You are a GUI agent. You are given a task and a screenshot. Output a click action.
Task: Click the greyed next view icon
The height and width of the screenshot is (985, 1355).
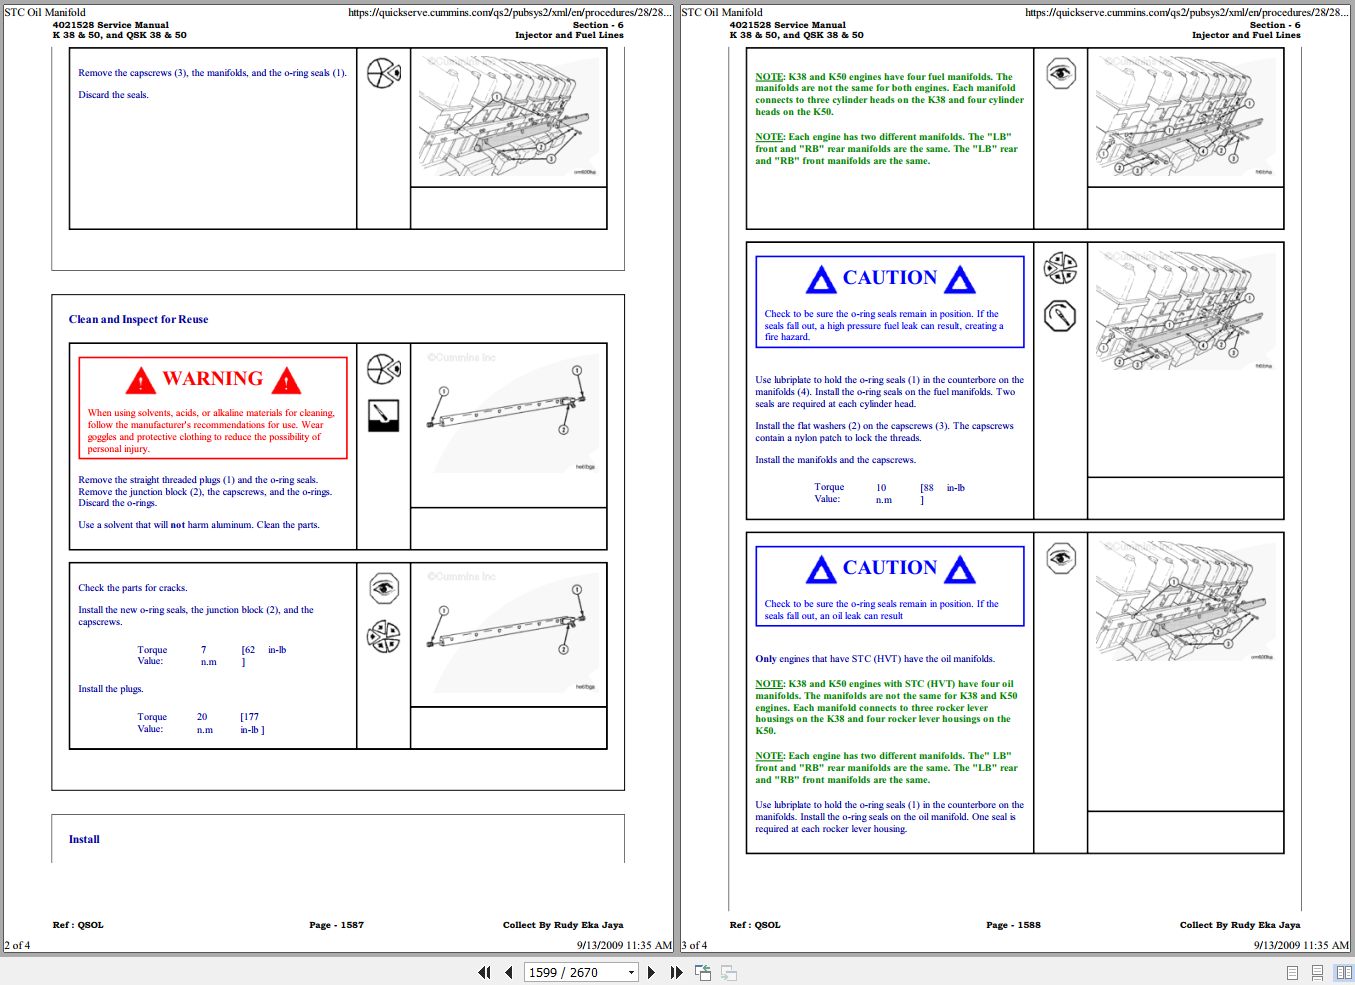tap(729, 972)
